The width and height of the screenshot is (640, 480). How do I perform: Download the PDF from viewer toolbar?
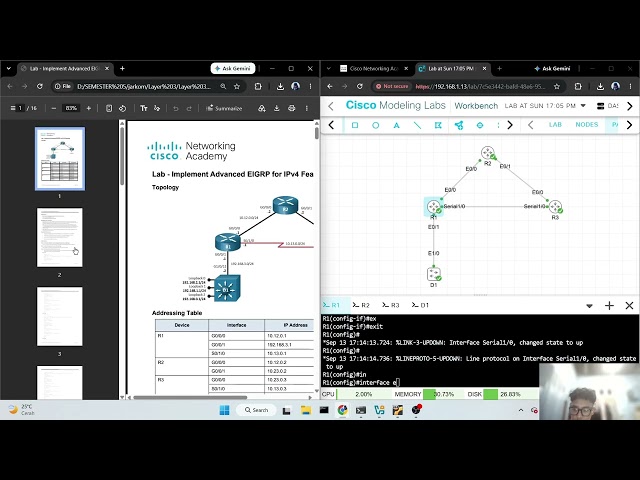[276, 108]
